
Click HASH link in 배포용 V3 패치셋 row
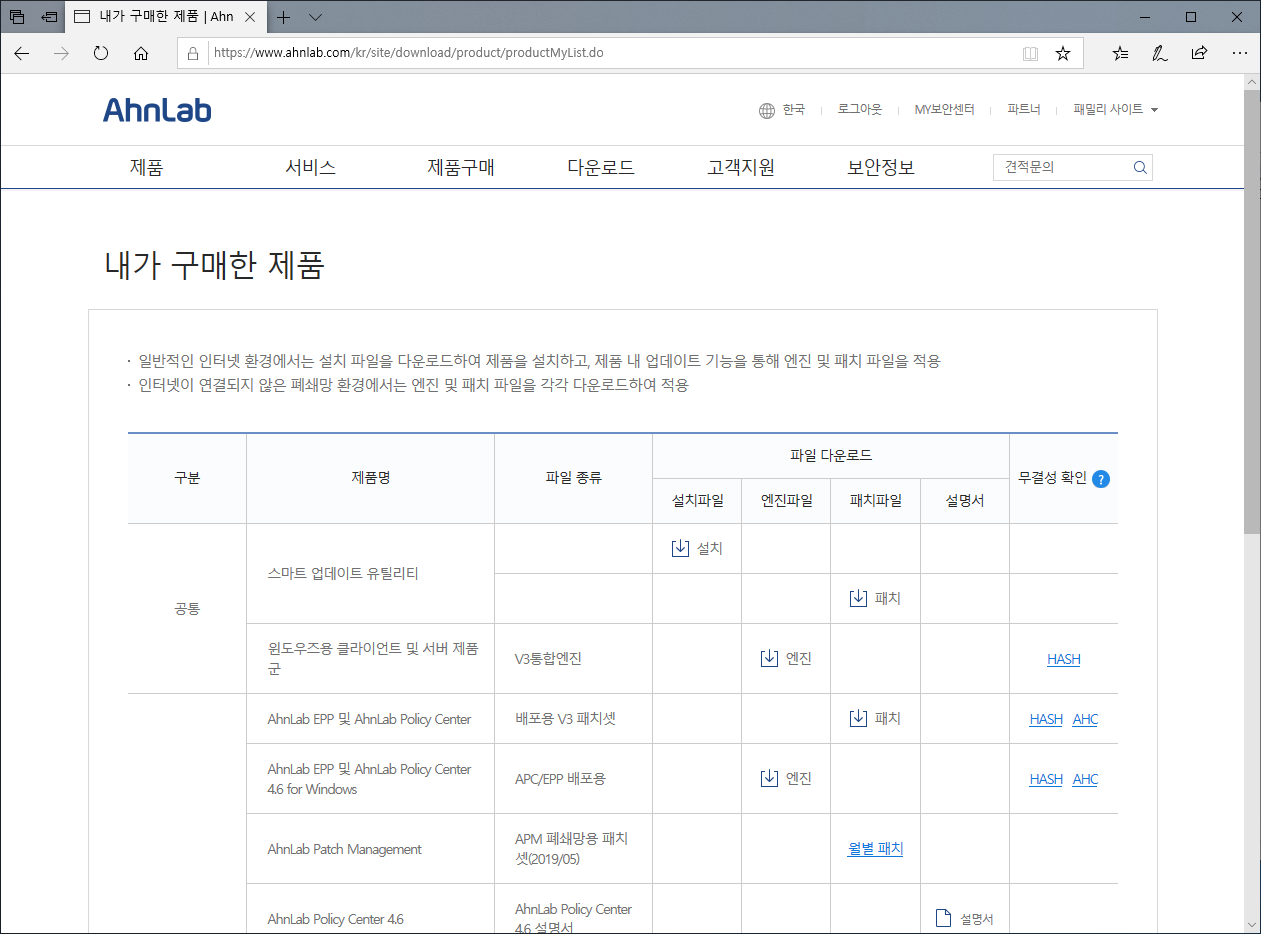tap(1046, 719)
